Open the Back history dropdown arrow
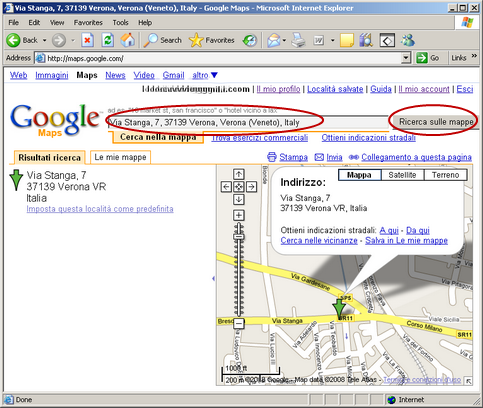483x408 pixels. click(44, 40)
